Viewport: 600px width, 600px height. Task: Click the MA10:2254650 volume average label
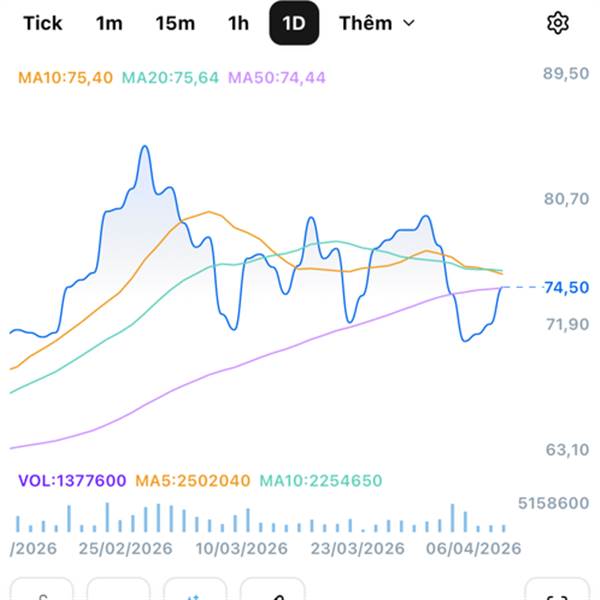321,481
